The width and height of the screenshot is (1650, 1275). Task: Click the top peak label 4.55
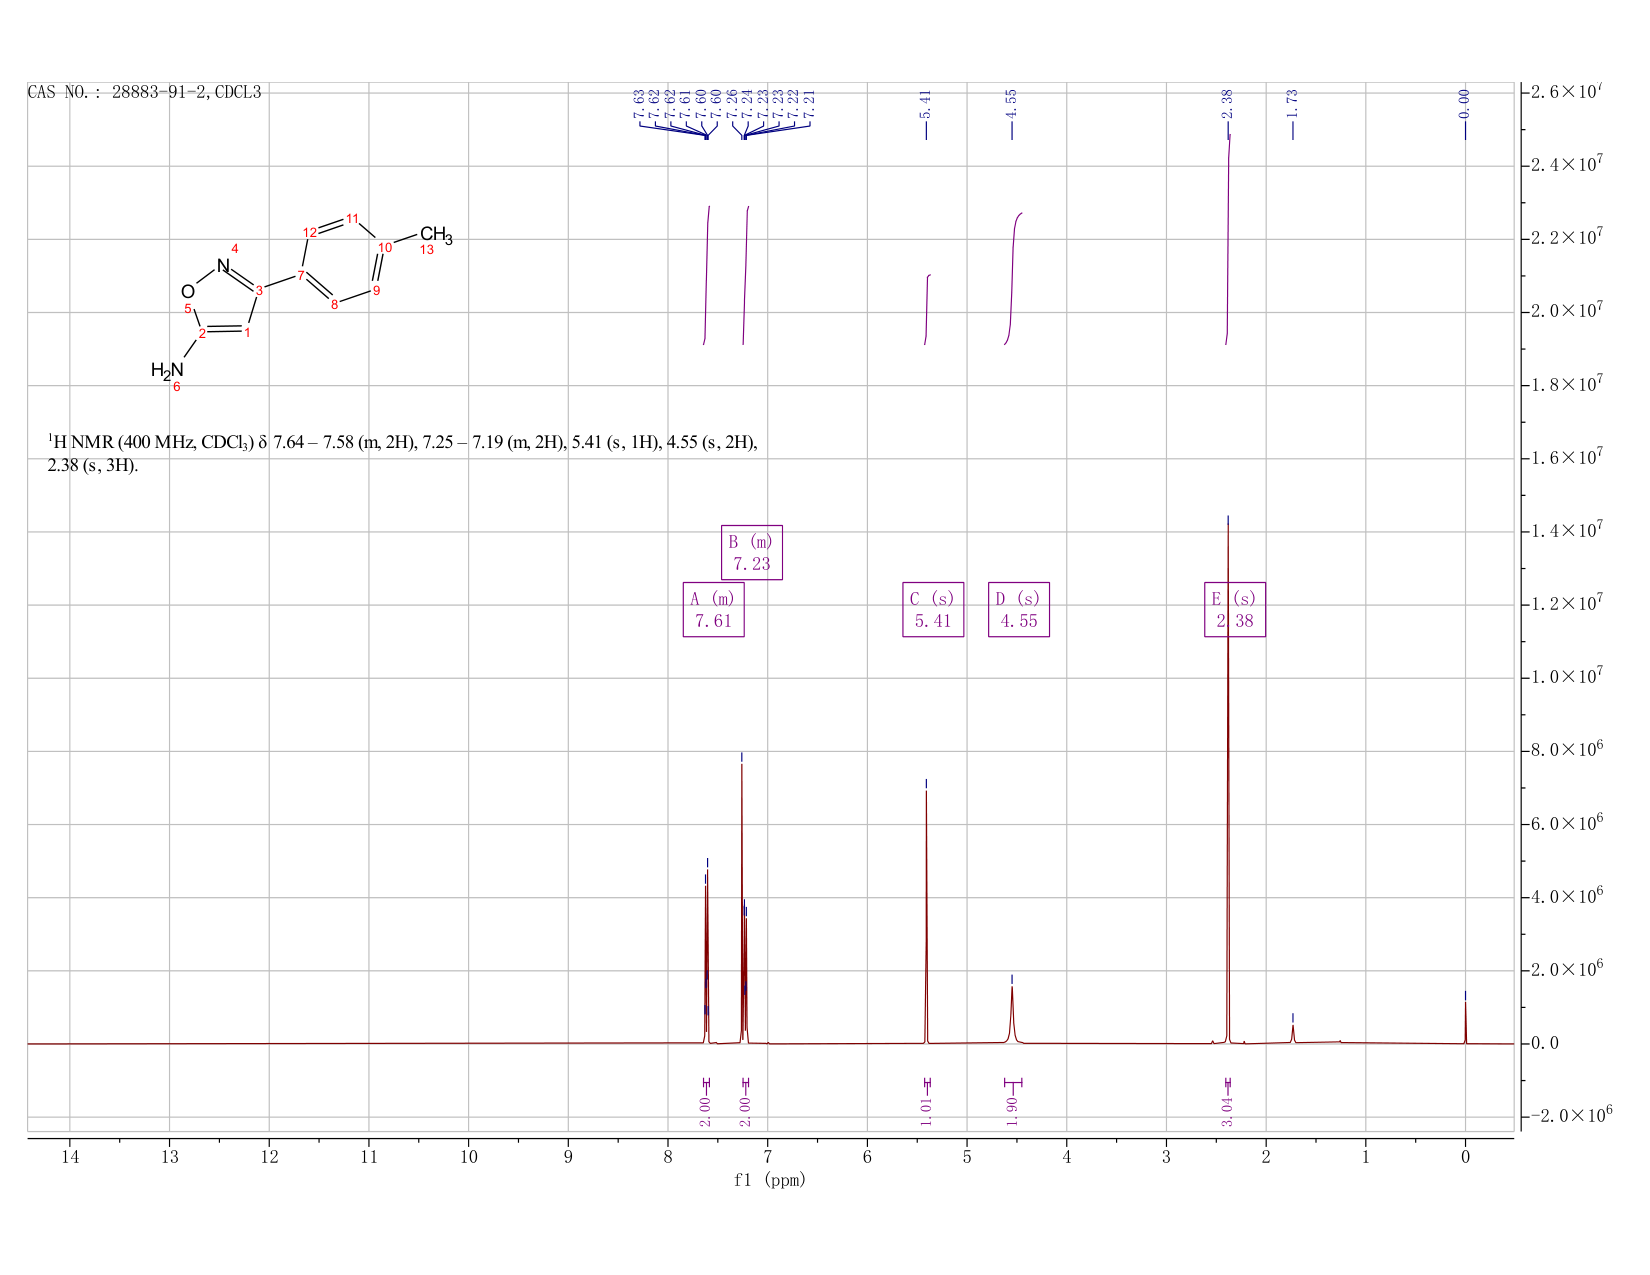click(1011, 103)
